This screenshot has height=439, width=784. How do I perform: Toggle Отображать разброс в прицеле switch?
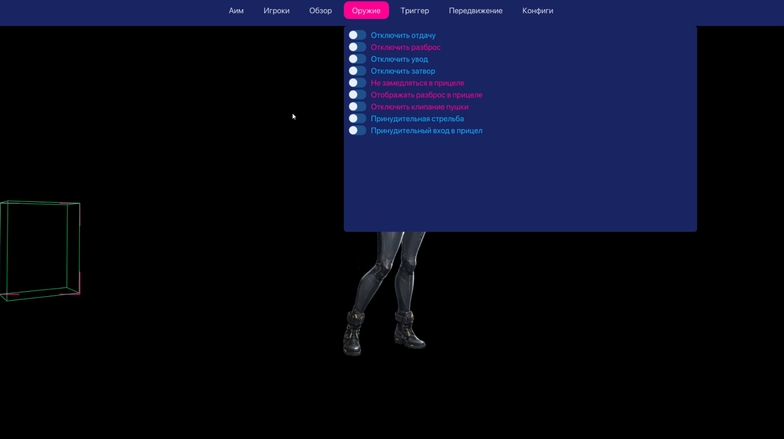[357, 95]
